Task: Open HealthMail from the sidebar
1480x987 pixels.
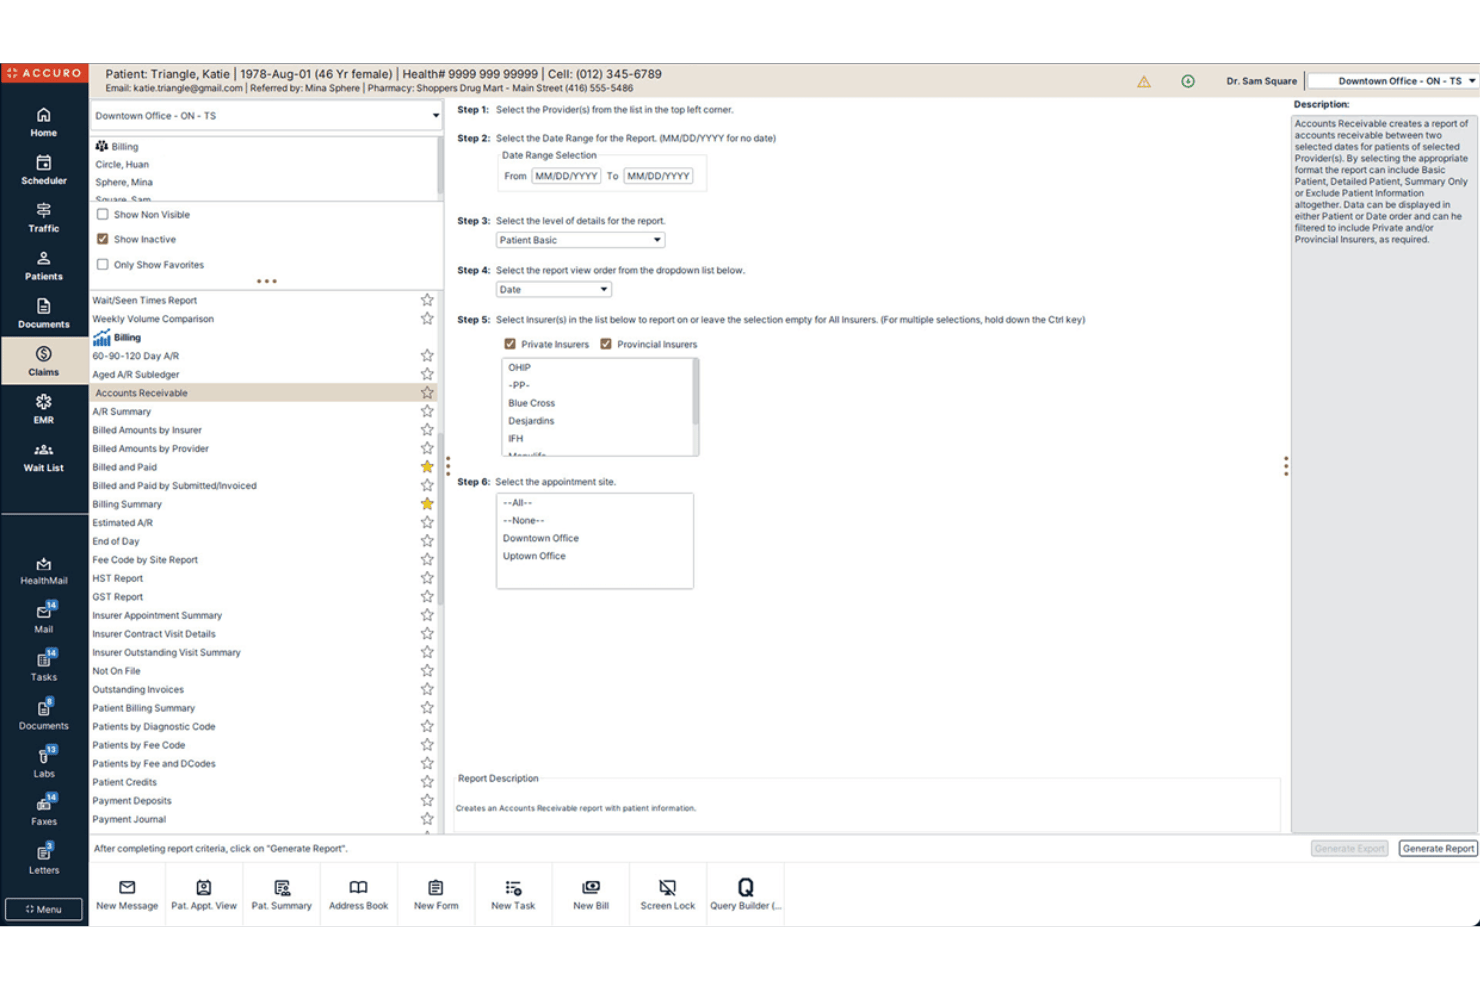Action: (x=43, y=571)
